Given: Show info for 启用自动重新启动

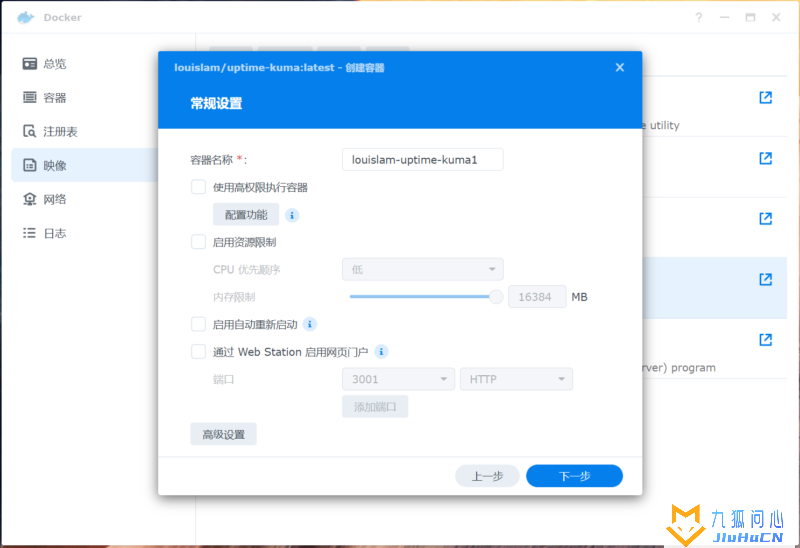Looking at the screenshot, I should [310, 324].
